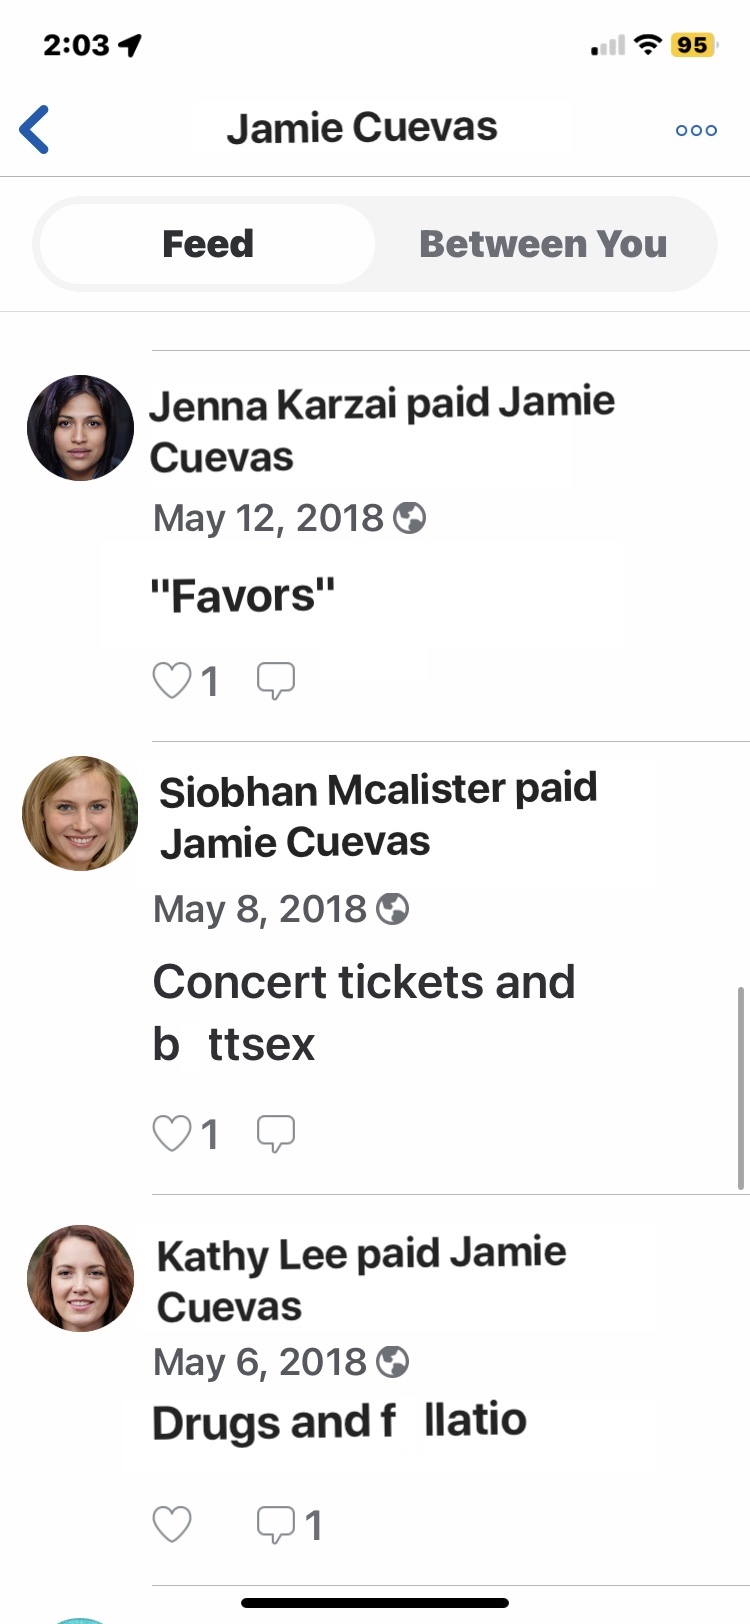This screenshot has height=1624, width=750.
Task: Open the three-dots more options menu
Action: click(x=696, y=130)
